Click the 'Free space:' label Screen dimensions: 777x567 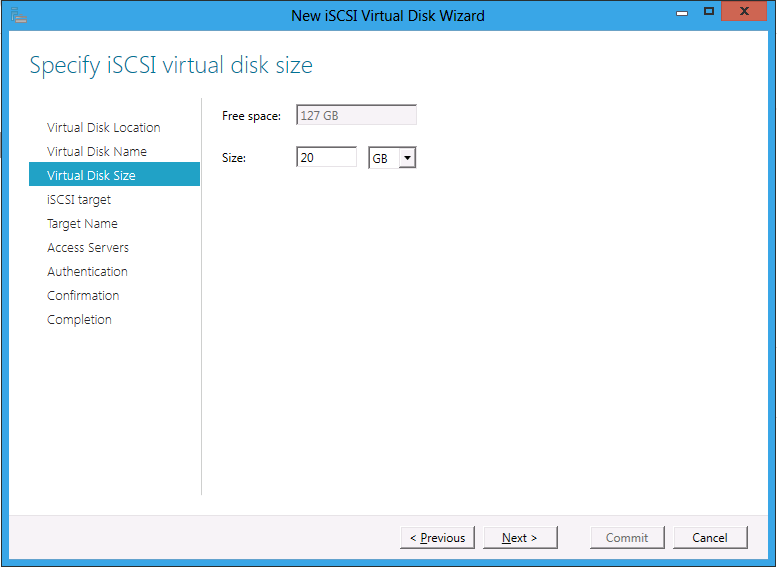[x=251, y=116]
